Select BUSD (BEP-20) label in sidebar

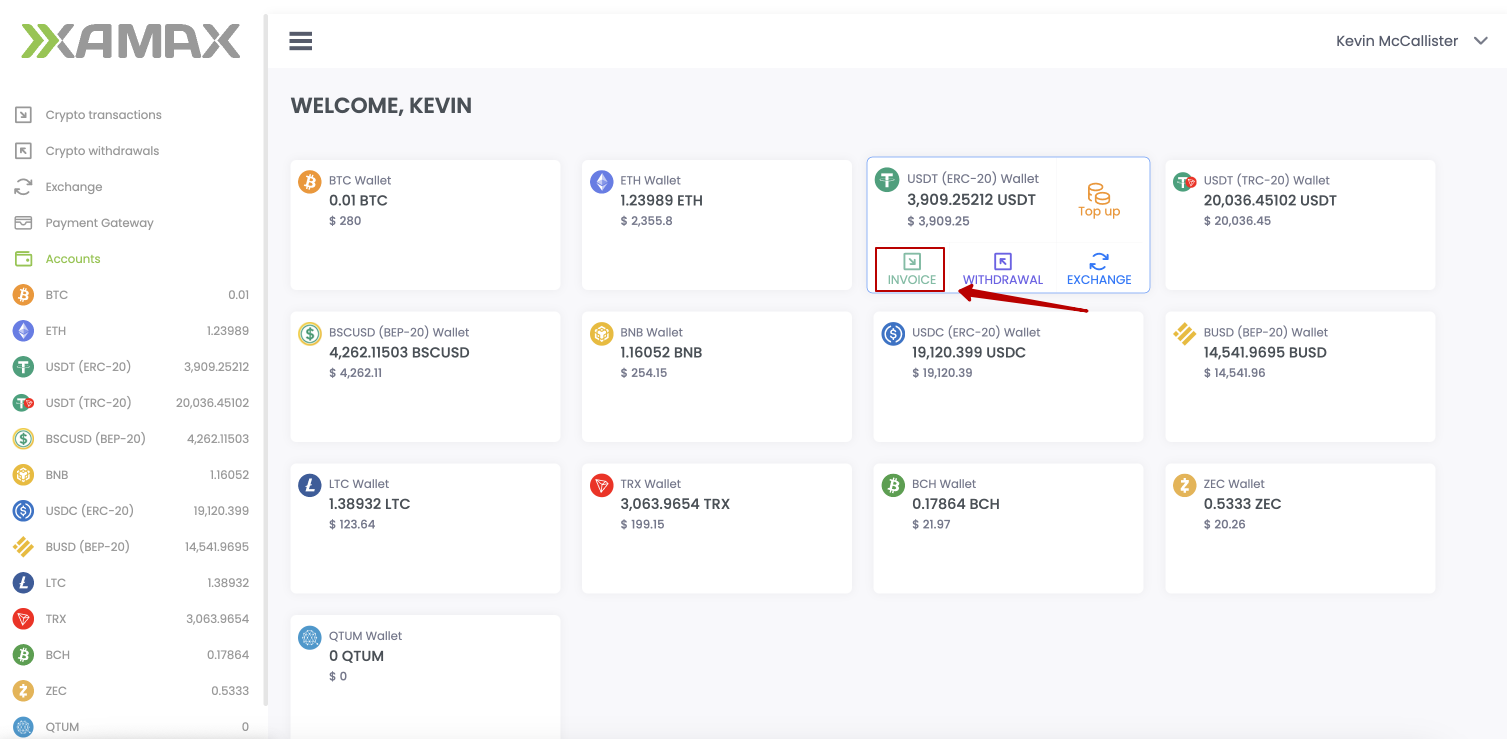coord(88,547)
